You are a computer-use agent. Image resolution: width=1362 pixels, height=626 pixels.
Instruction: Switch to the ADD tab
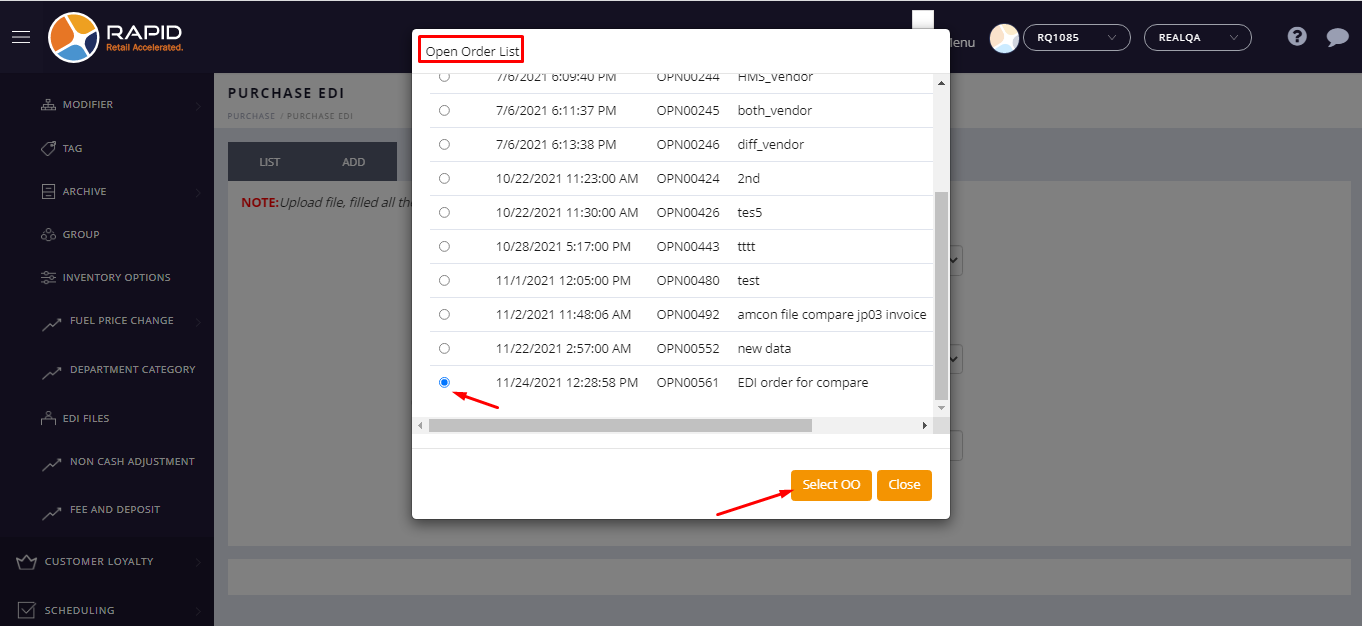point(354,162)
